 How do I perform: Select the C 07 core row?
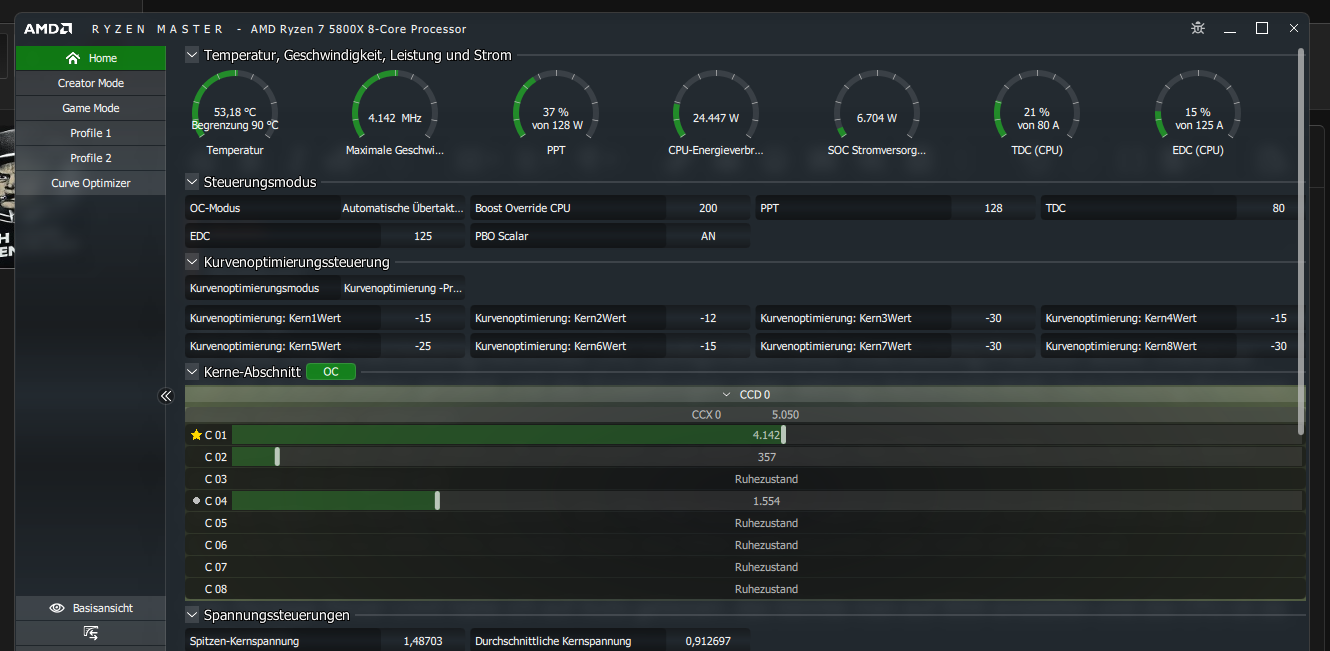click(x=745, y=567)
